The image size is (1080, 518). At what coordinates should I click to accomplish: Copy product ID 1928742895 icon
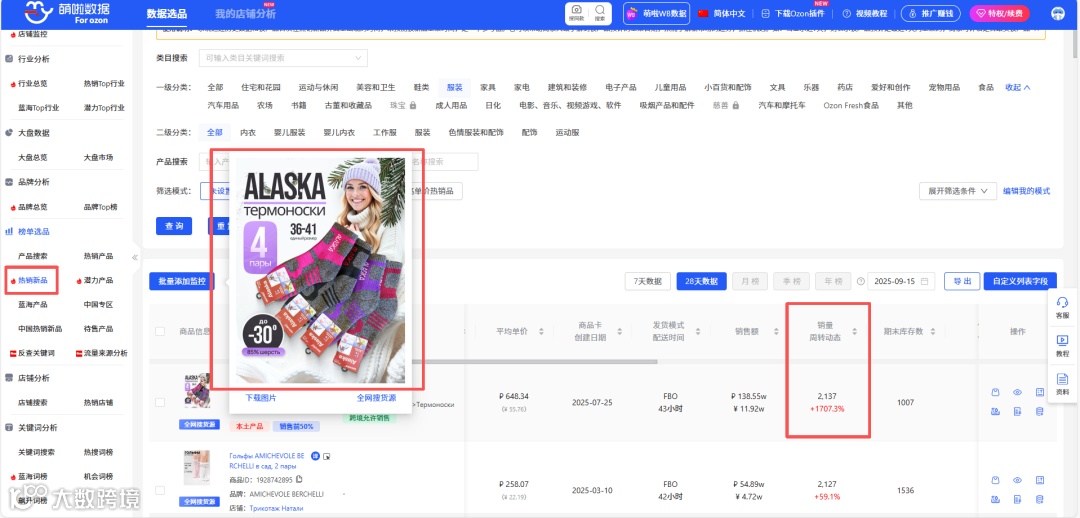coord(299,479)
